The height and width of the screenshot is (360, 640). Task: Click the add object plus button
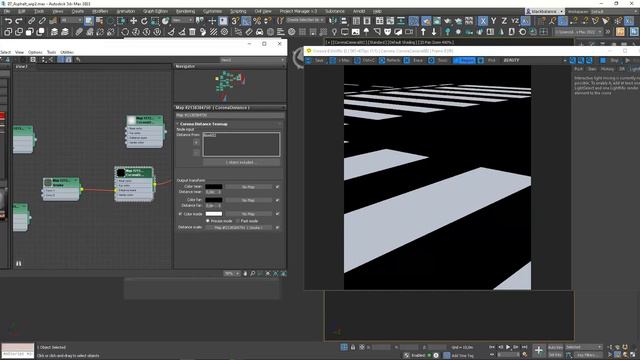point(196,142)
